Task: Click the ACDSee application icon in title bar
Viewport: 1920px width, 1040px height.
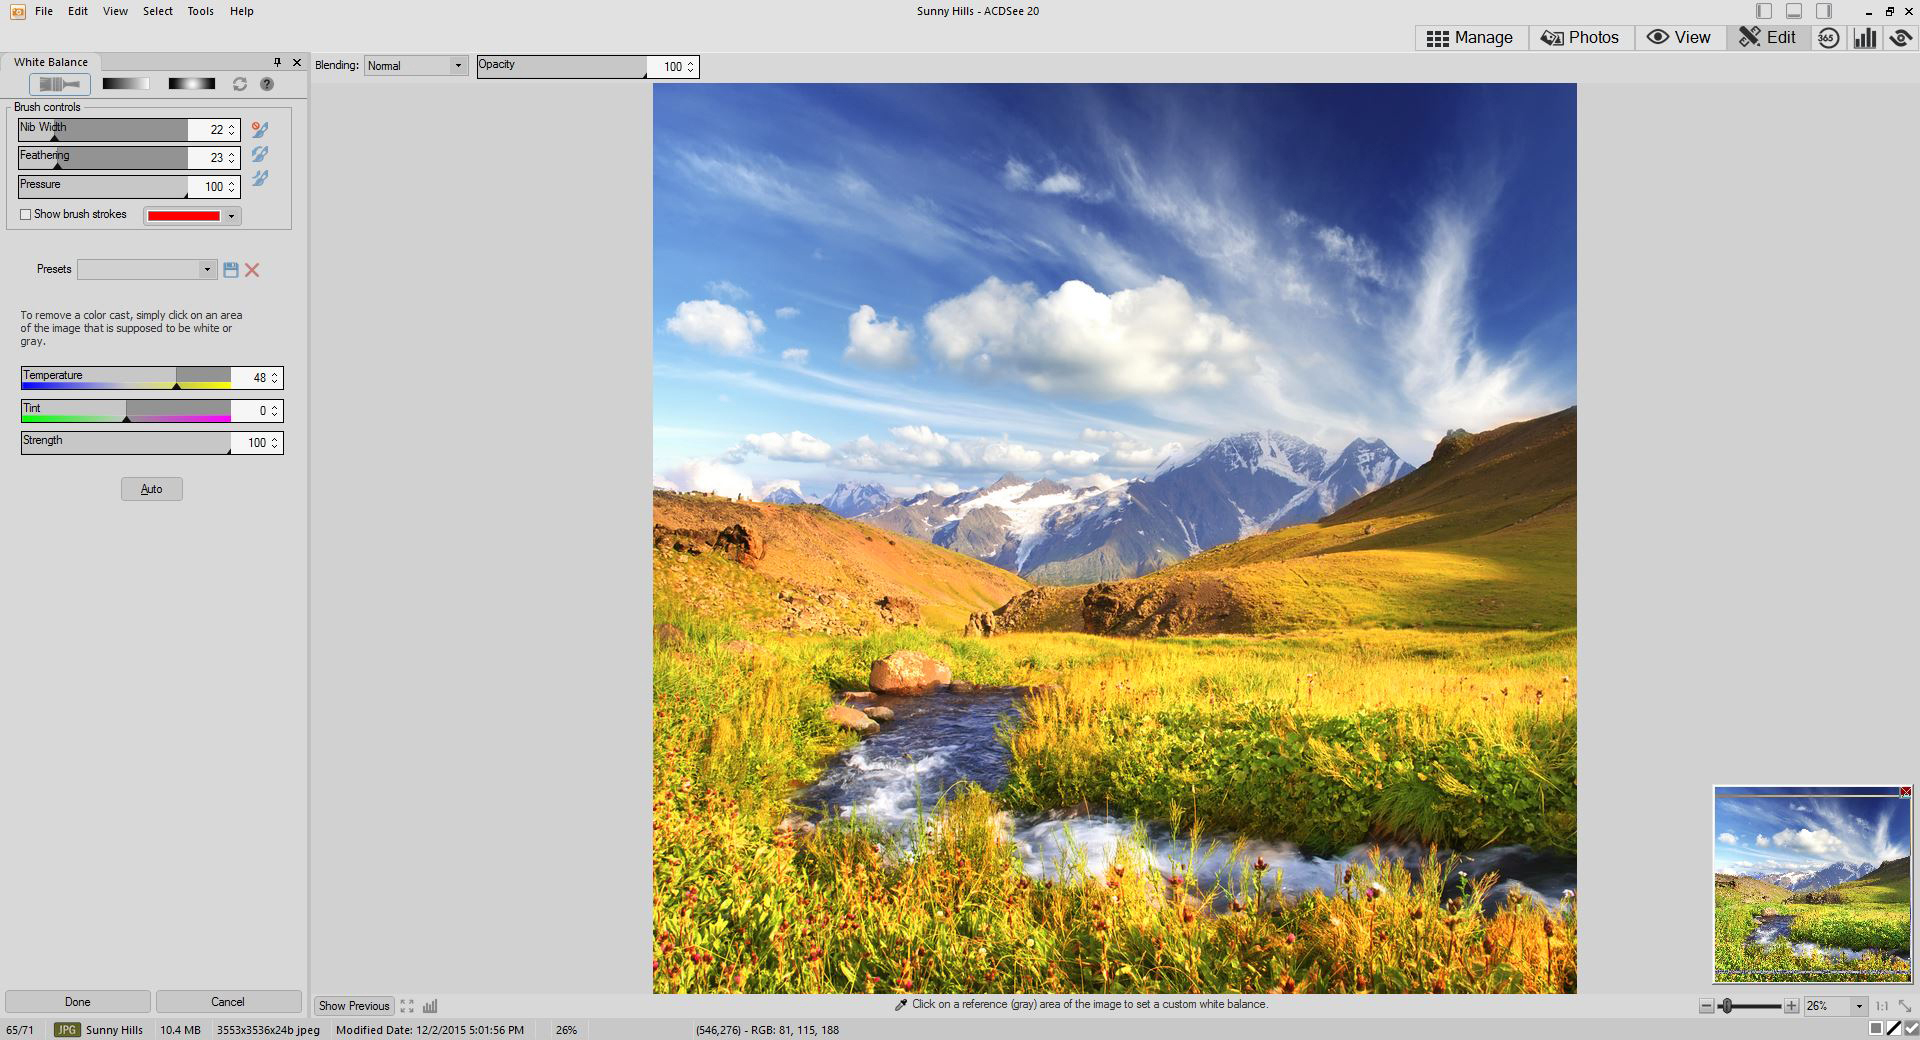Action: [x=17, y=11]
